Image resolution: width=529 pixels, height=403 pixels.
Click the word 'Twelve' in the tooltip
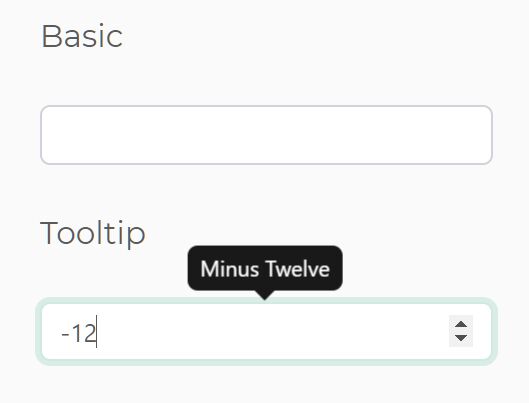pyautogui.click(x=298, y=269)
